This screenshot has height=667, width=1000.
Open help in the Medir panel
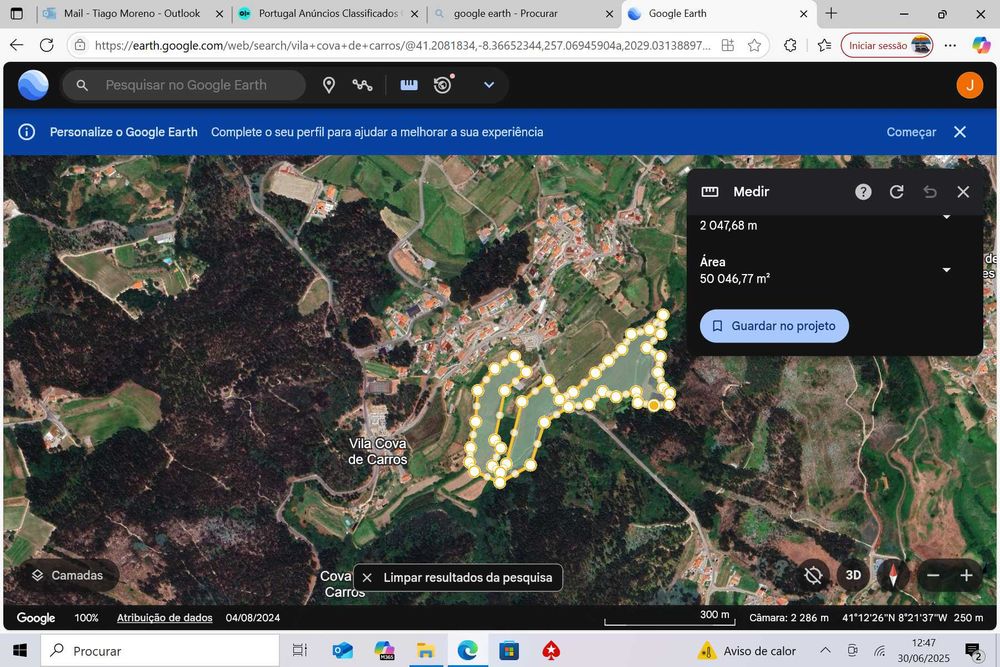tap(863, 191)
